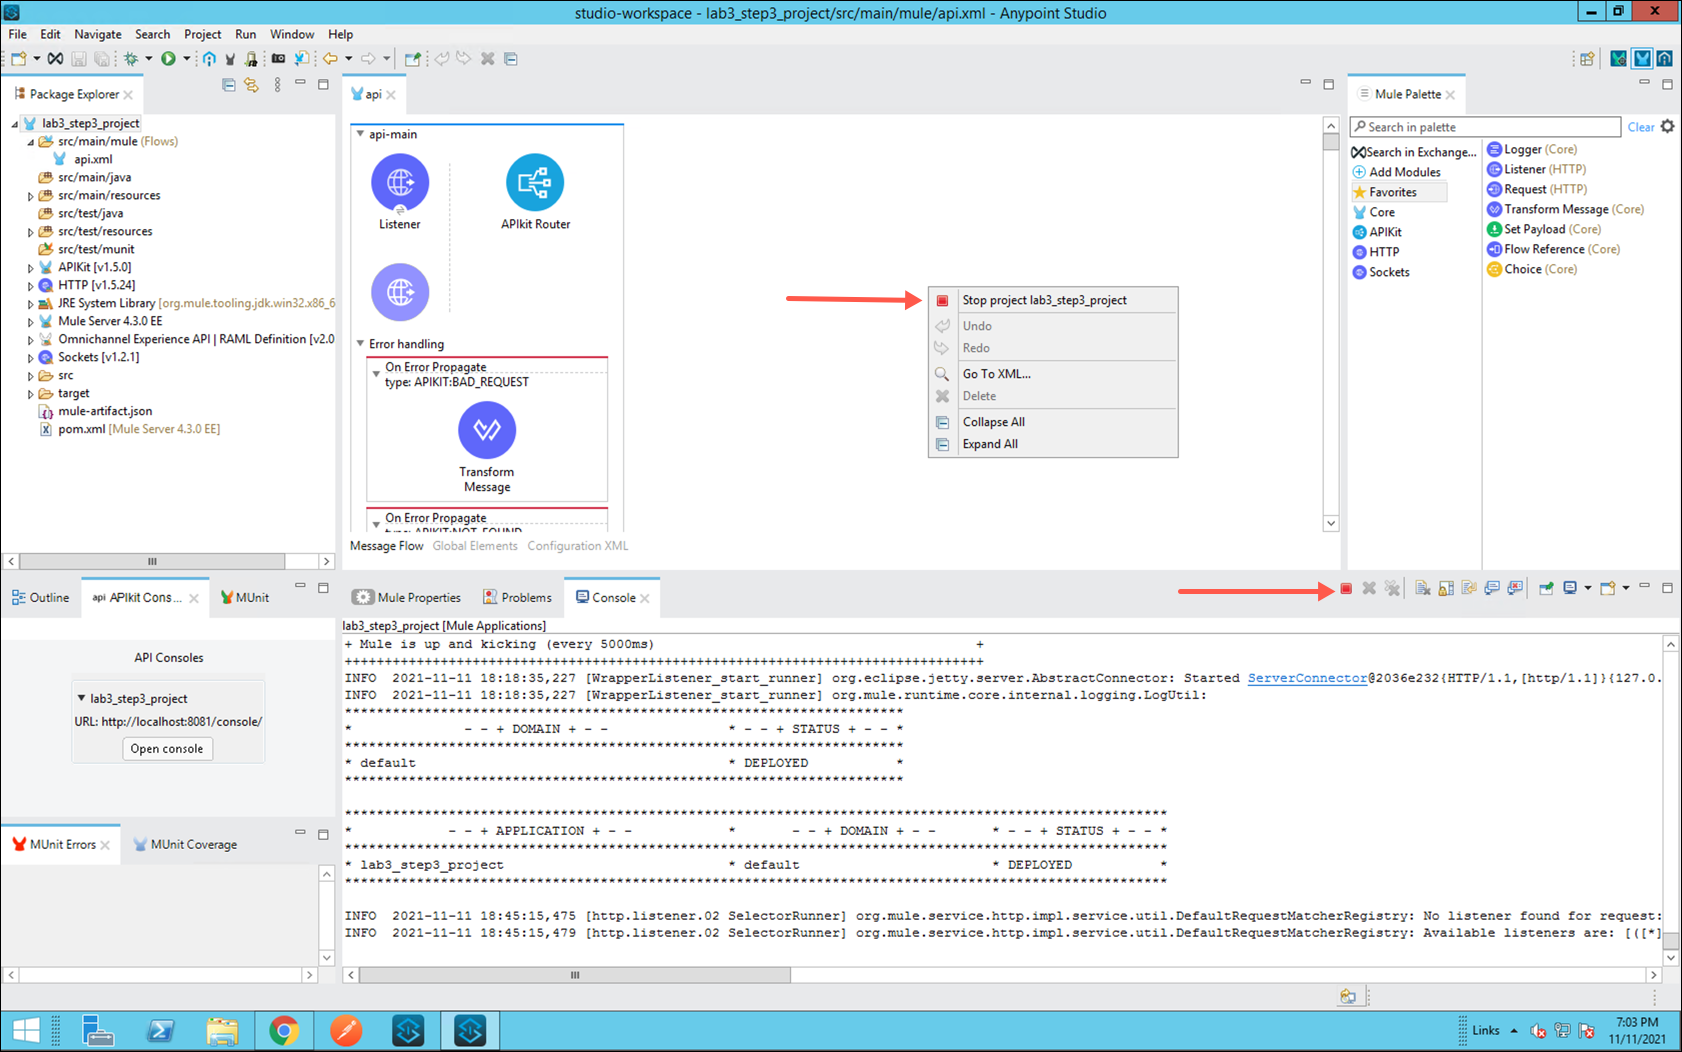Click the console horizontal scrollbar
This screenshot has width=1682, height=1052.
[x=575, y=975]
